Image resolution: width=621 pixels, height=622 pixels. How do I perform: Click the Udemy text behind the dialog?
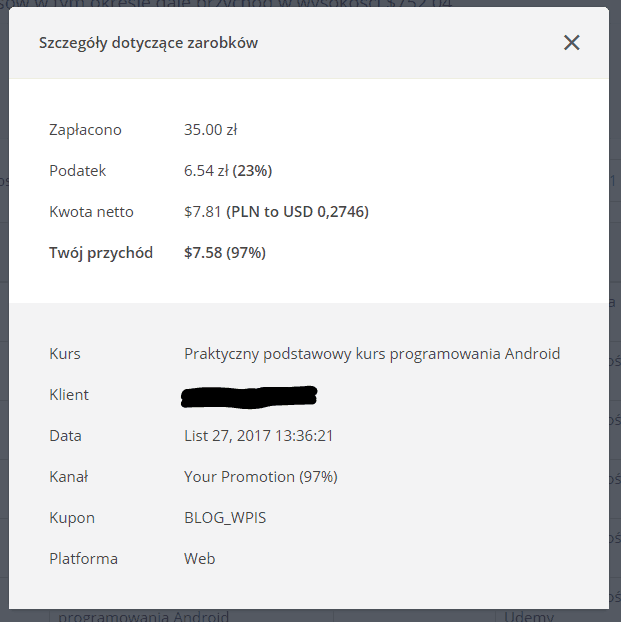[x=529, y=616]
